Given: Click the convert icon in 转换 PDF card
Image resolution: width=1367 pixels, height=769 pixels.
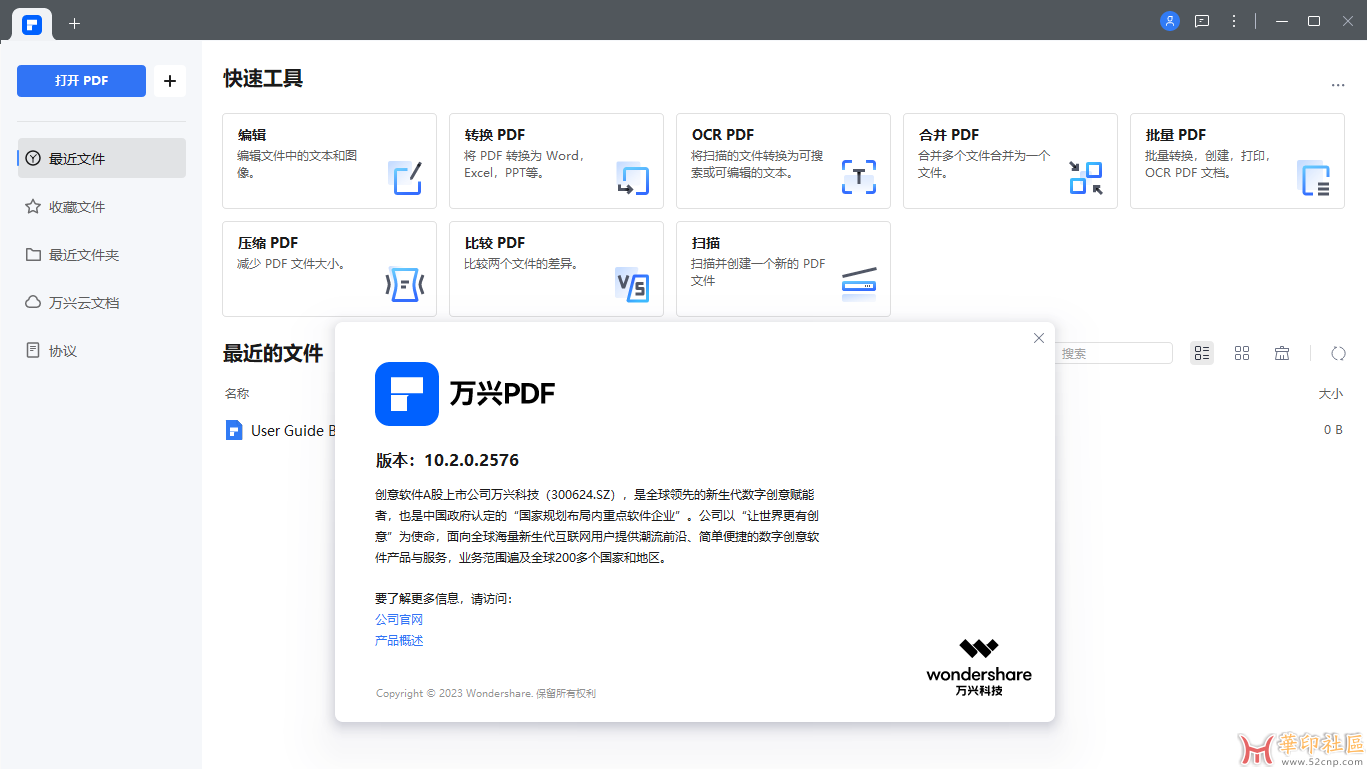Looking at the screenshot, I should (632, 178).
